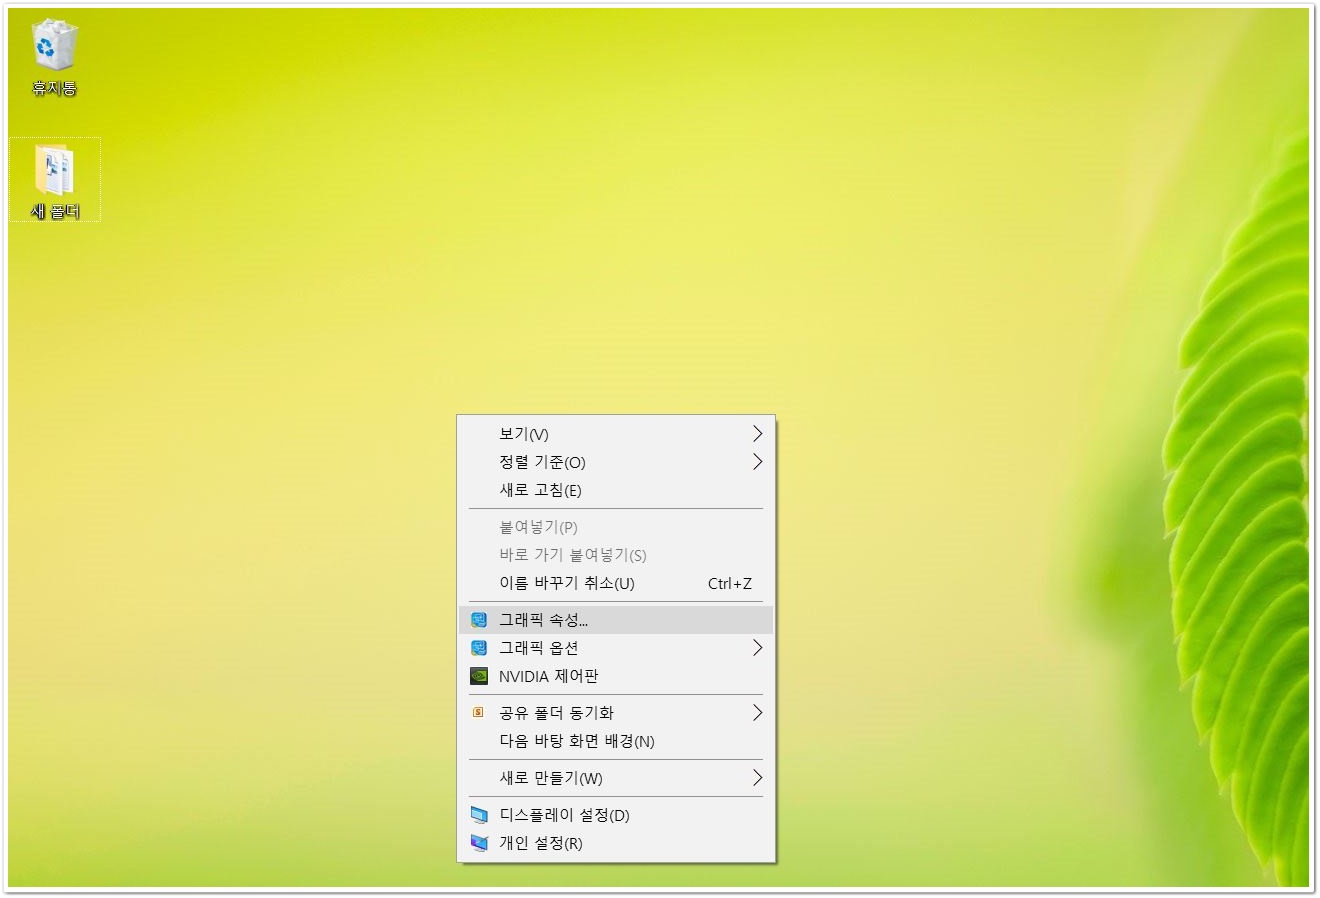Open the 정렬 기준(O) menu entry
The height and width of the screenshot is (898, 1320).
pos(616,462)
